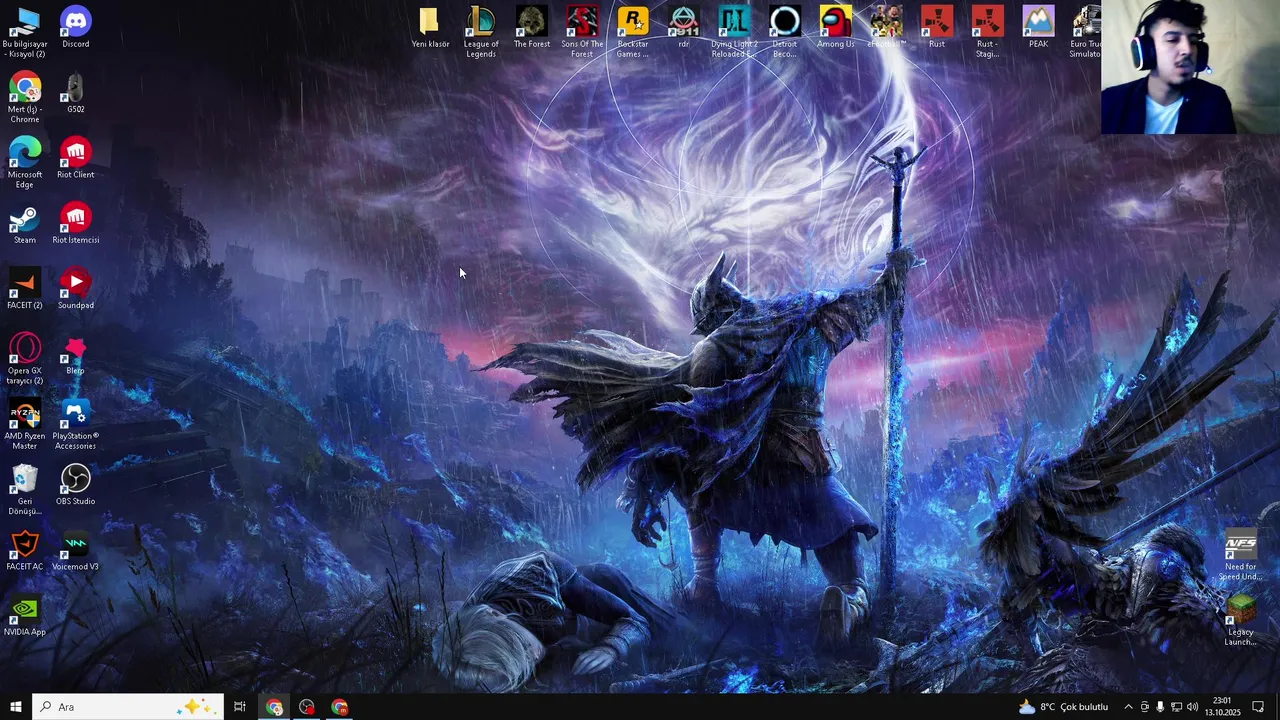Open the League of Legends shortcut
The width and height of the screenshot is (1280, 720).
pos(481,32)
